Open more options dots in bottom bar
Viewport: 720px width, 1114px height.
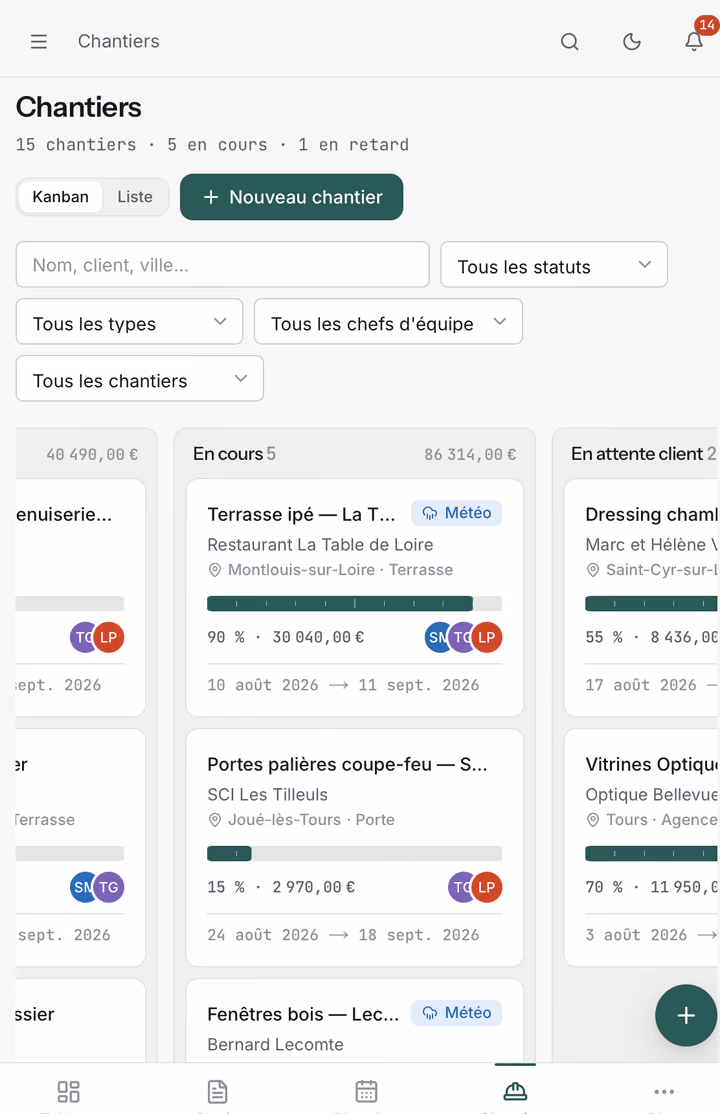point(664,1091)
